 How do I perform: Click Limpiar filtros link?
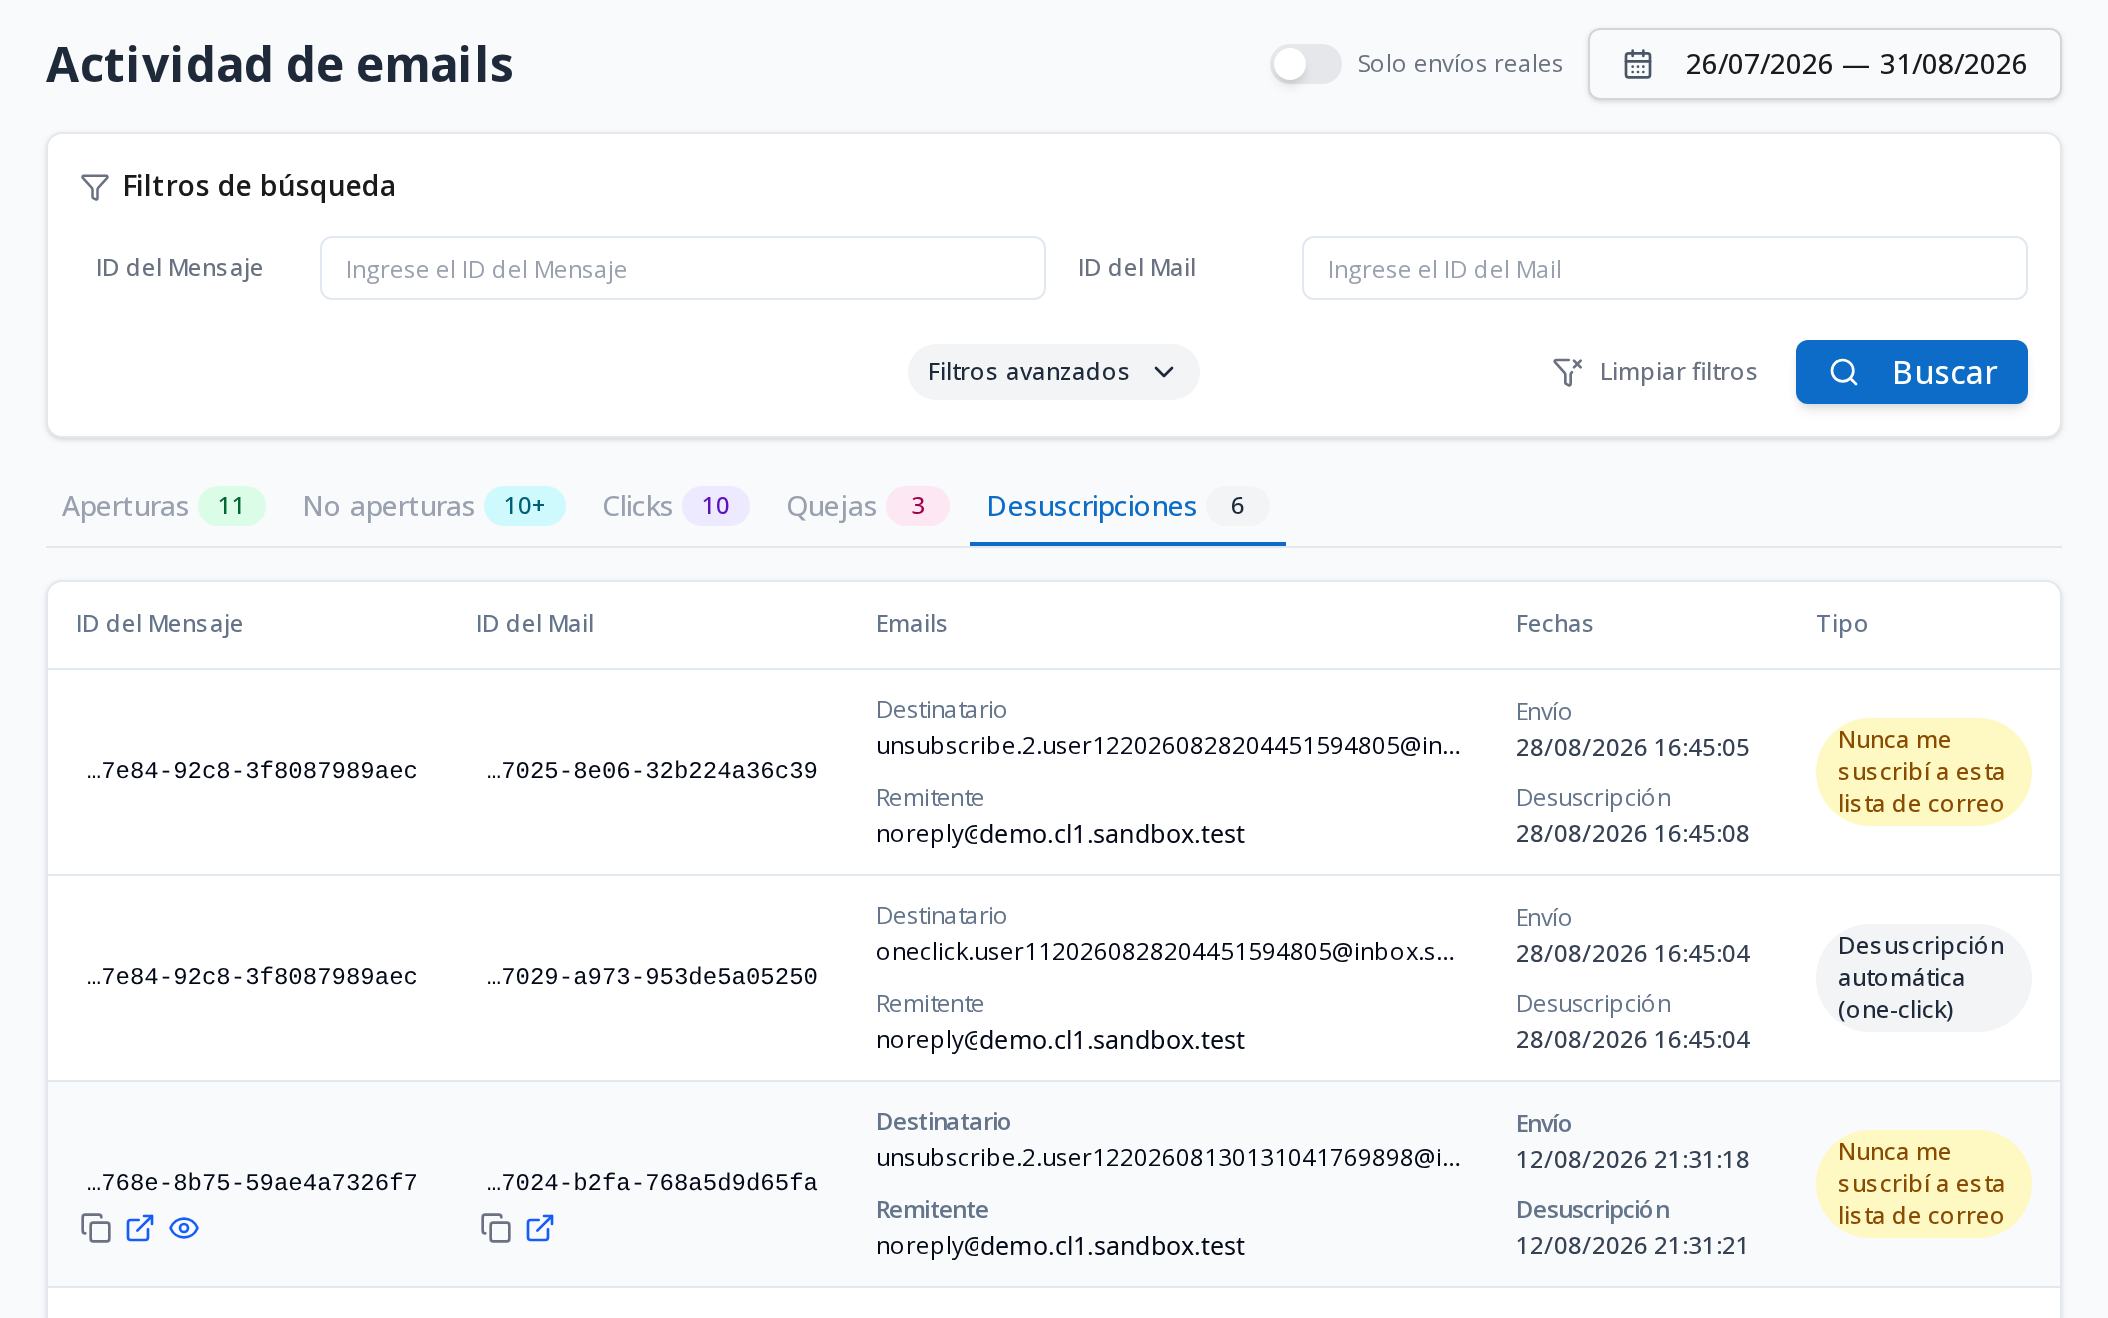click(1678, 372)
